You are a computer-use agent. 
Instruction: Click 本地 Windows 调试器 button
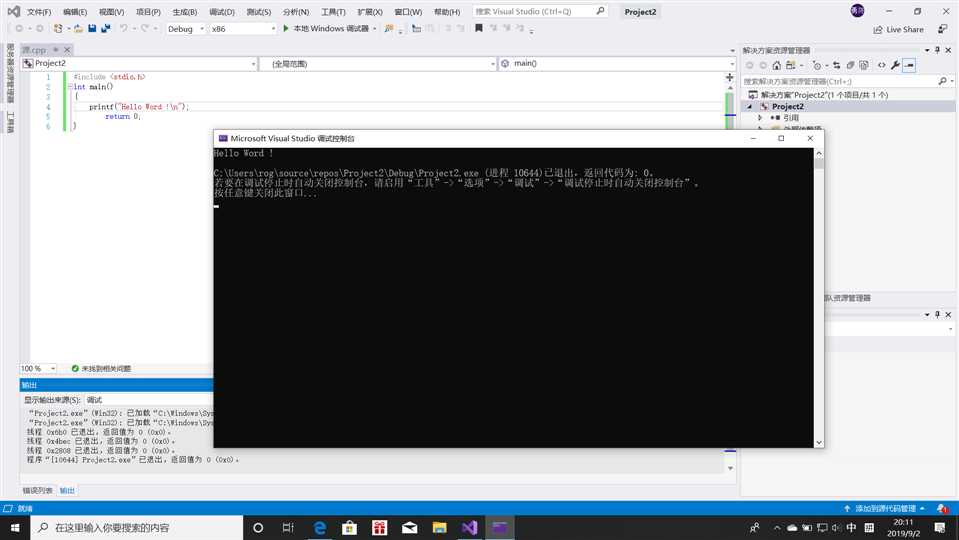point(325,29)
